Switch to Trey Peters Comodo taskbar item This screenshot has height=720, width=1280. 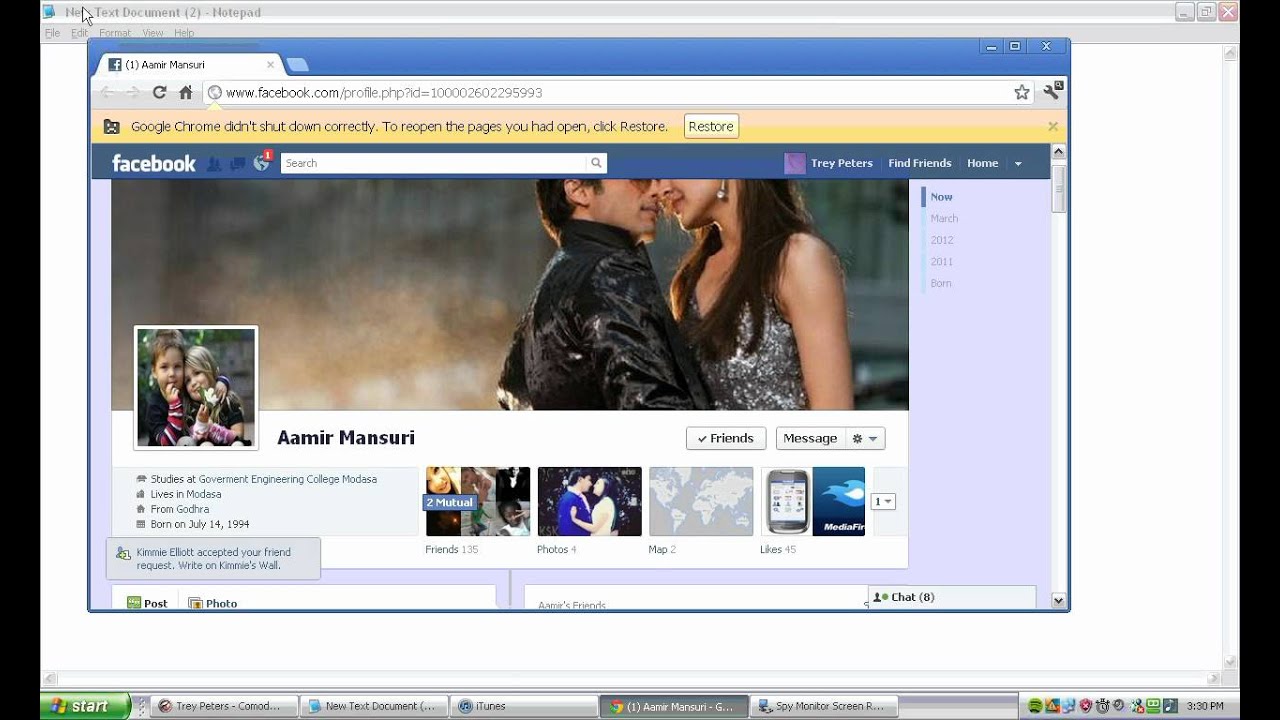pos(225,706)
